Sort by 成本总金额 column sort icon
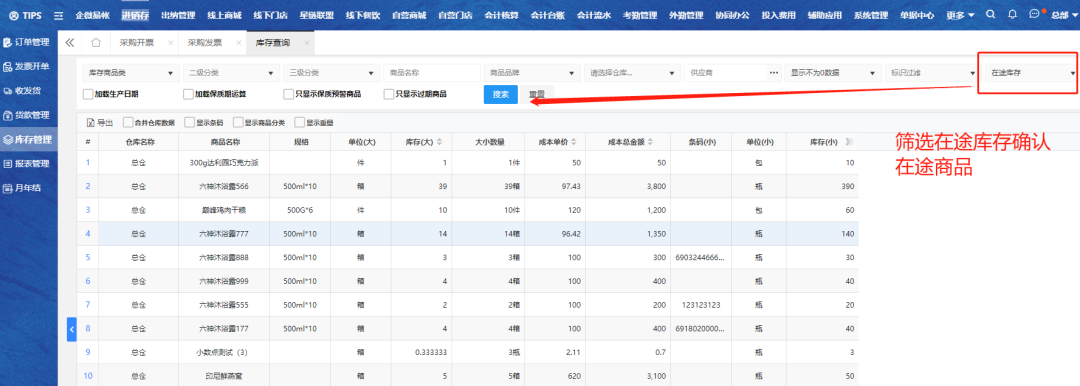This screenshot has height=386, width=1080. click(650, 142)
